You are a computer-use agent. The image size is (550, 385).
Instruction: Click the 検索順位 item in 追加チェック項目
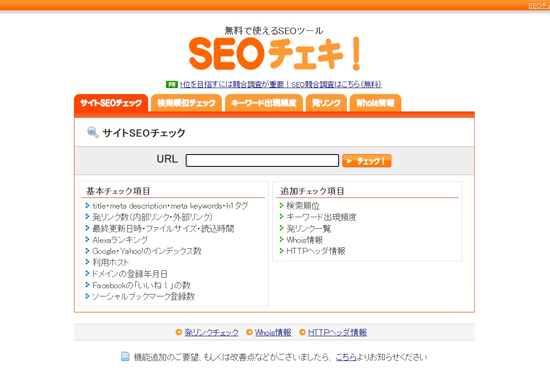coord(303,206)
